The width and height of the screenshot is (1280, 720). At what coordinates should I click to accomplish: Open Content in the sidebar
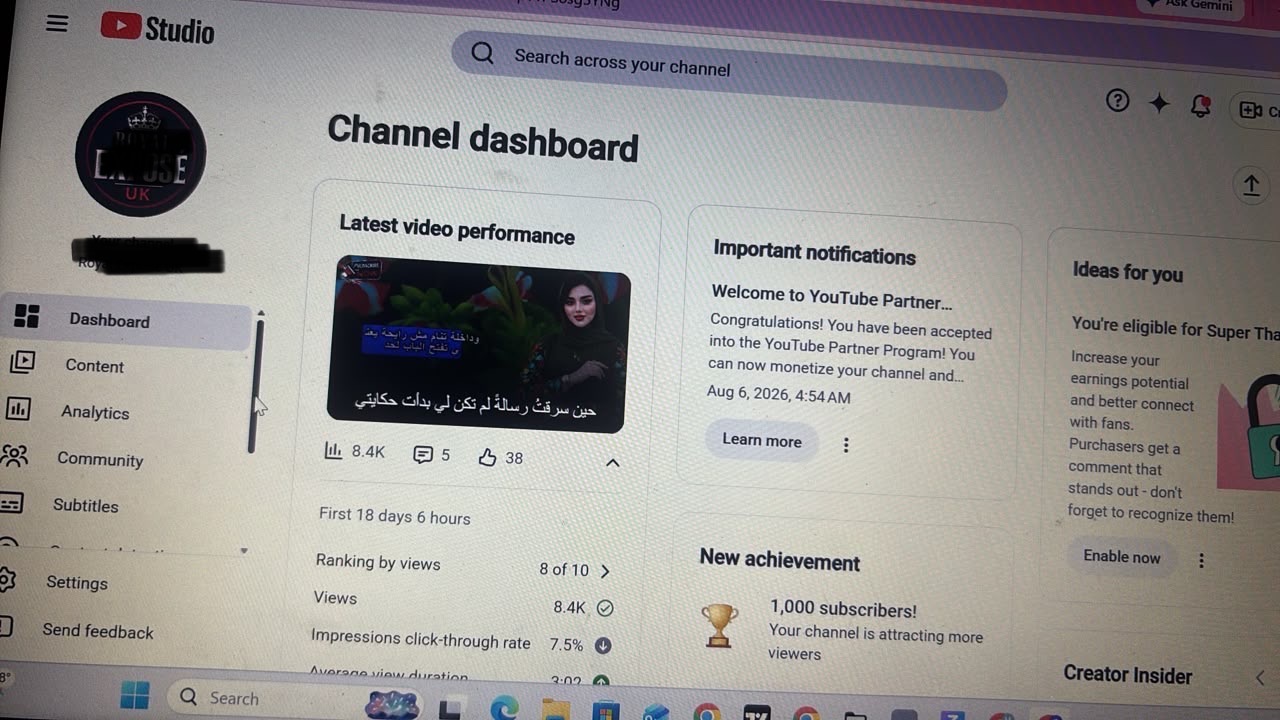(x=95, y=365)
